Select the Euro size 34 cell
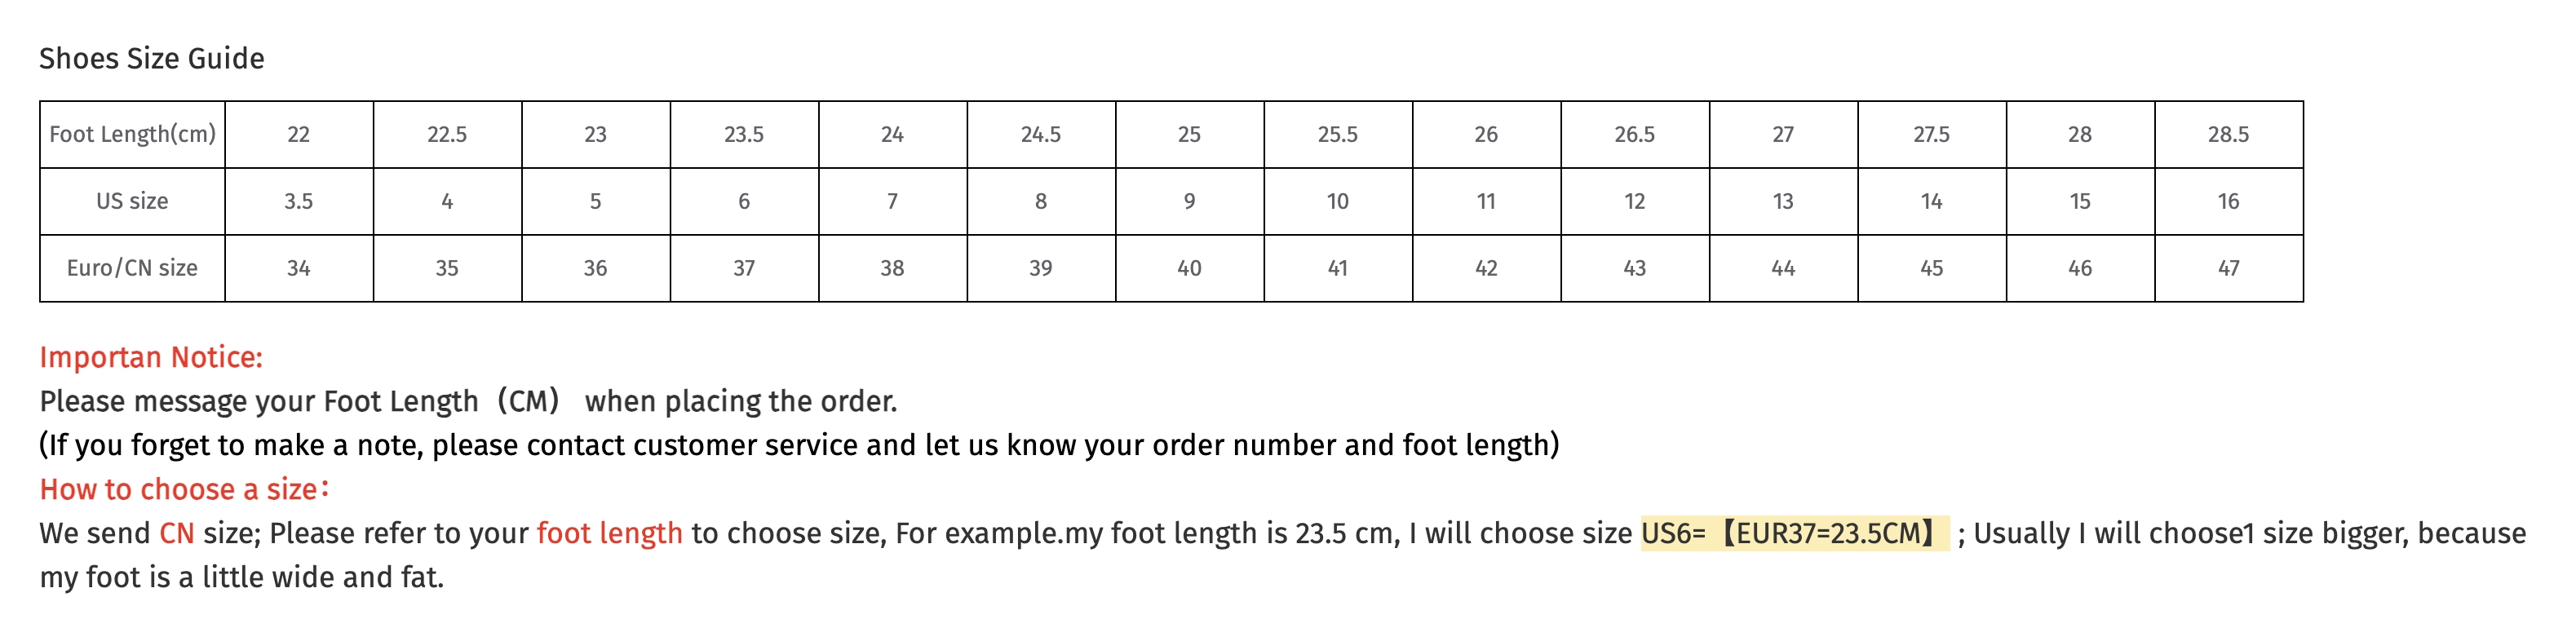 [x=298, y=268]
